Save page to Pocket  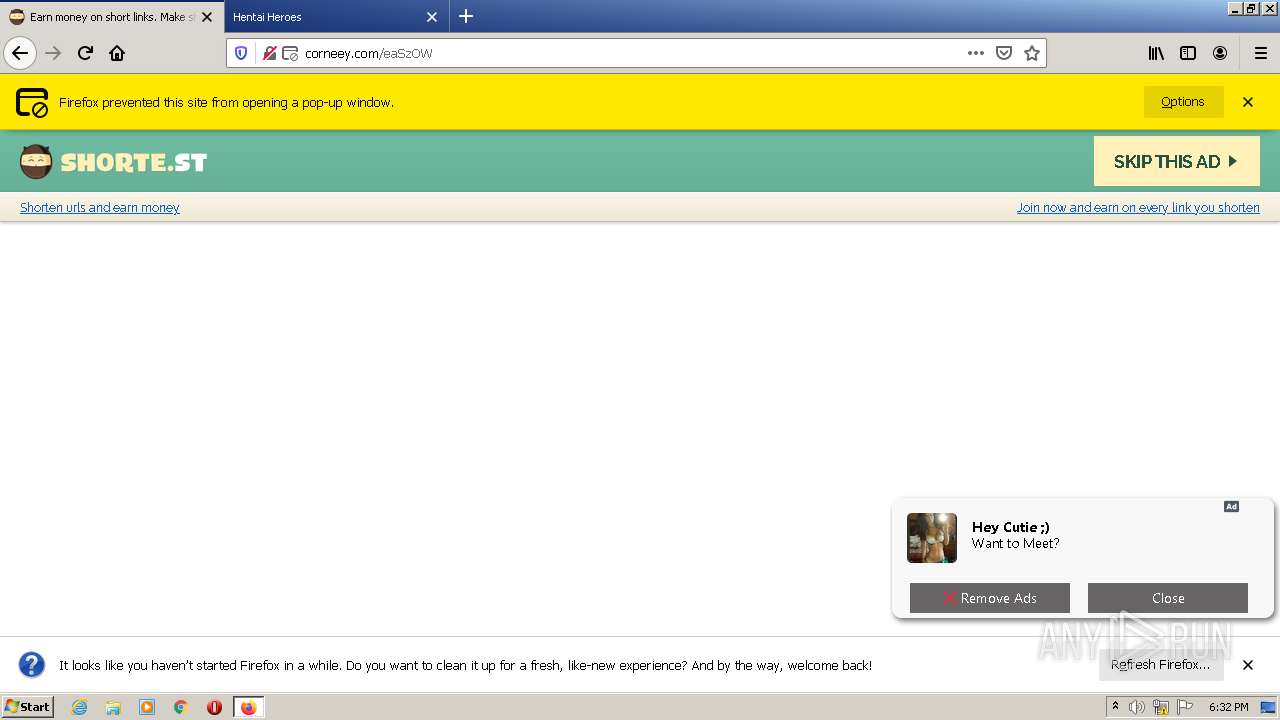point(1004,53)
